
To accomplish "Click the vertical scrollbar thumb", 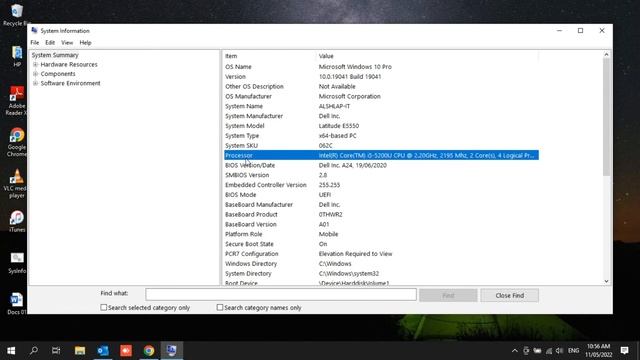I will point(607,118).
